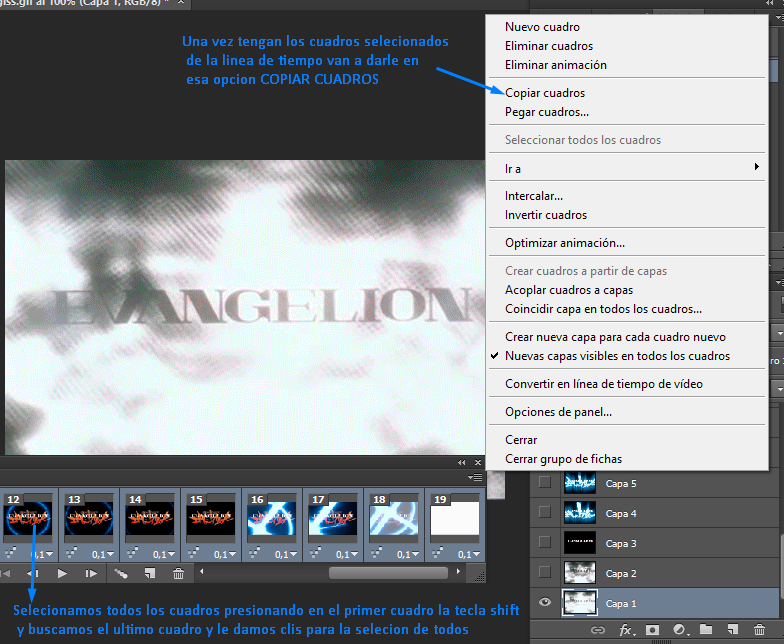Choose Cerrar menu entry
Viewport: 784px width, 644px height.
[x=627, y=440]
